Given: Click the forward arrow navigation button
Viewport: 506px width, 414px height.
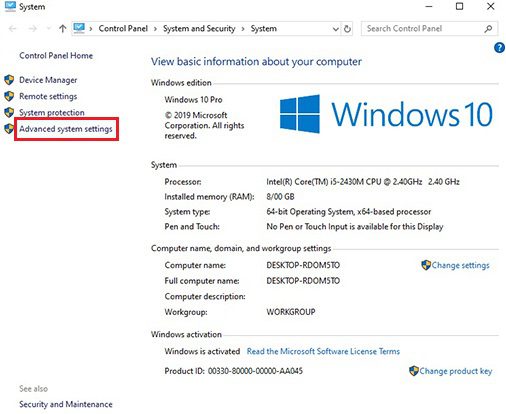Looking at the screenshot, I should point(33,29).
